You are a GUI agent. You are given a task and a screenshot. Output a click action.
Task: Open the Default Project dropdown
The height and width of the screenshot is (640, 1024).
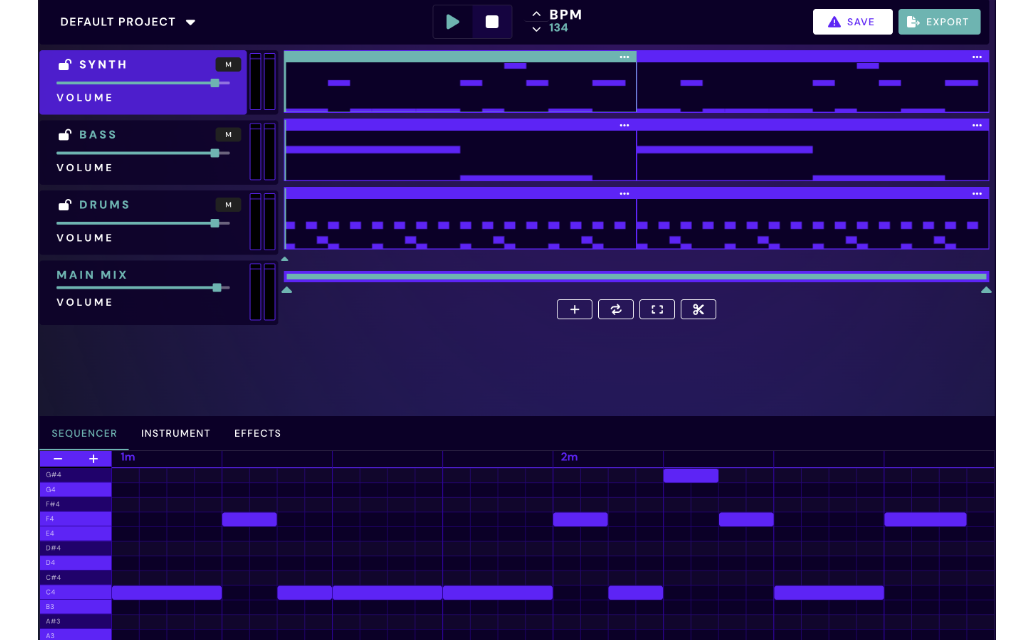click(127, 22)
